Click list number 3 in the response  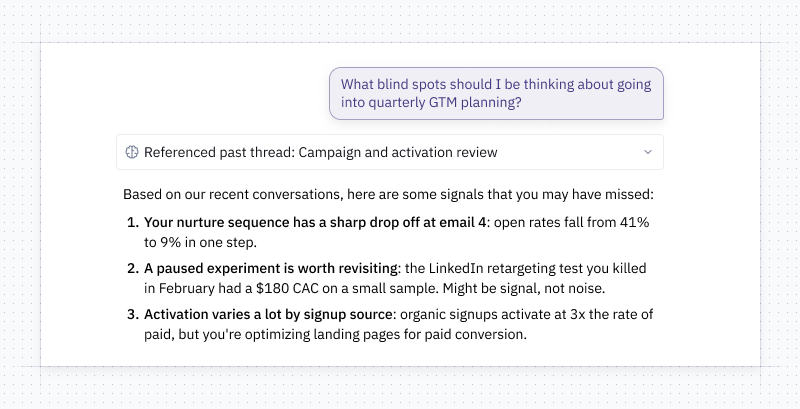click(x=132, y=315)
